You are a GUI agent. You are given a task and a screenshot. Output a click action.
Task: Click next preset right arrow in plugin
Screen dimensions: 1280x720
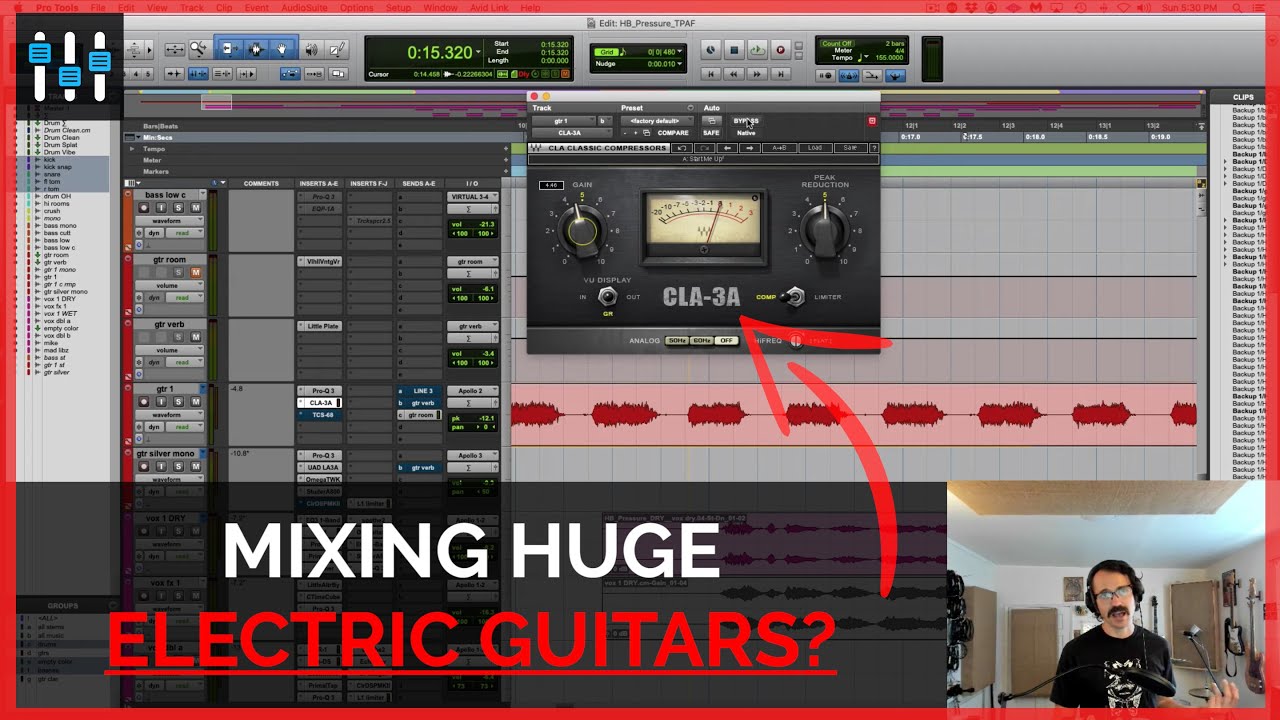click(x=749, y=147)
